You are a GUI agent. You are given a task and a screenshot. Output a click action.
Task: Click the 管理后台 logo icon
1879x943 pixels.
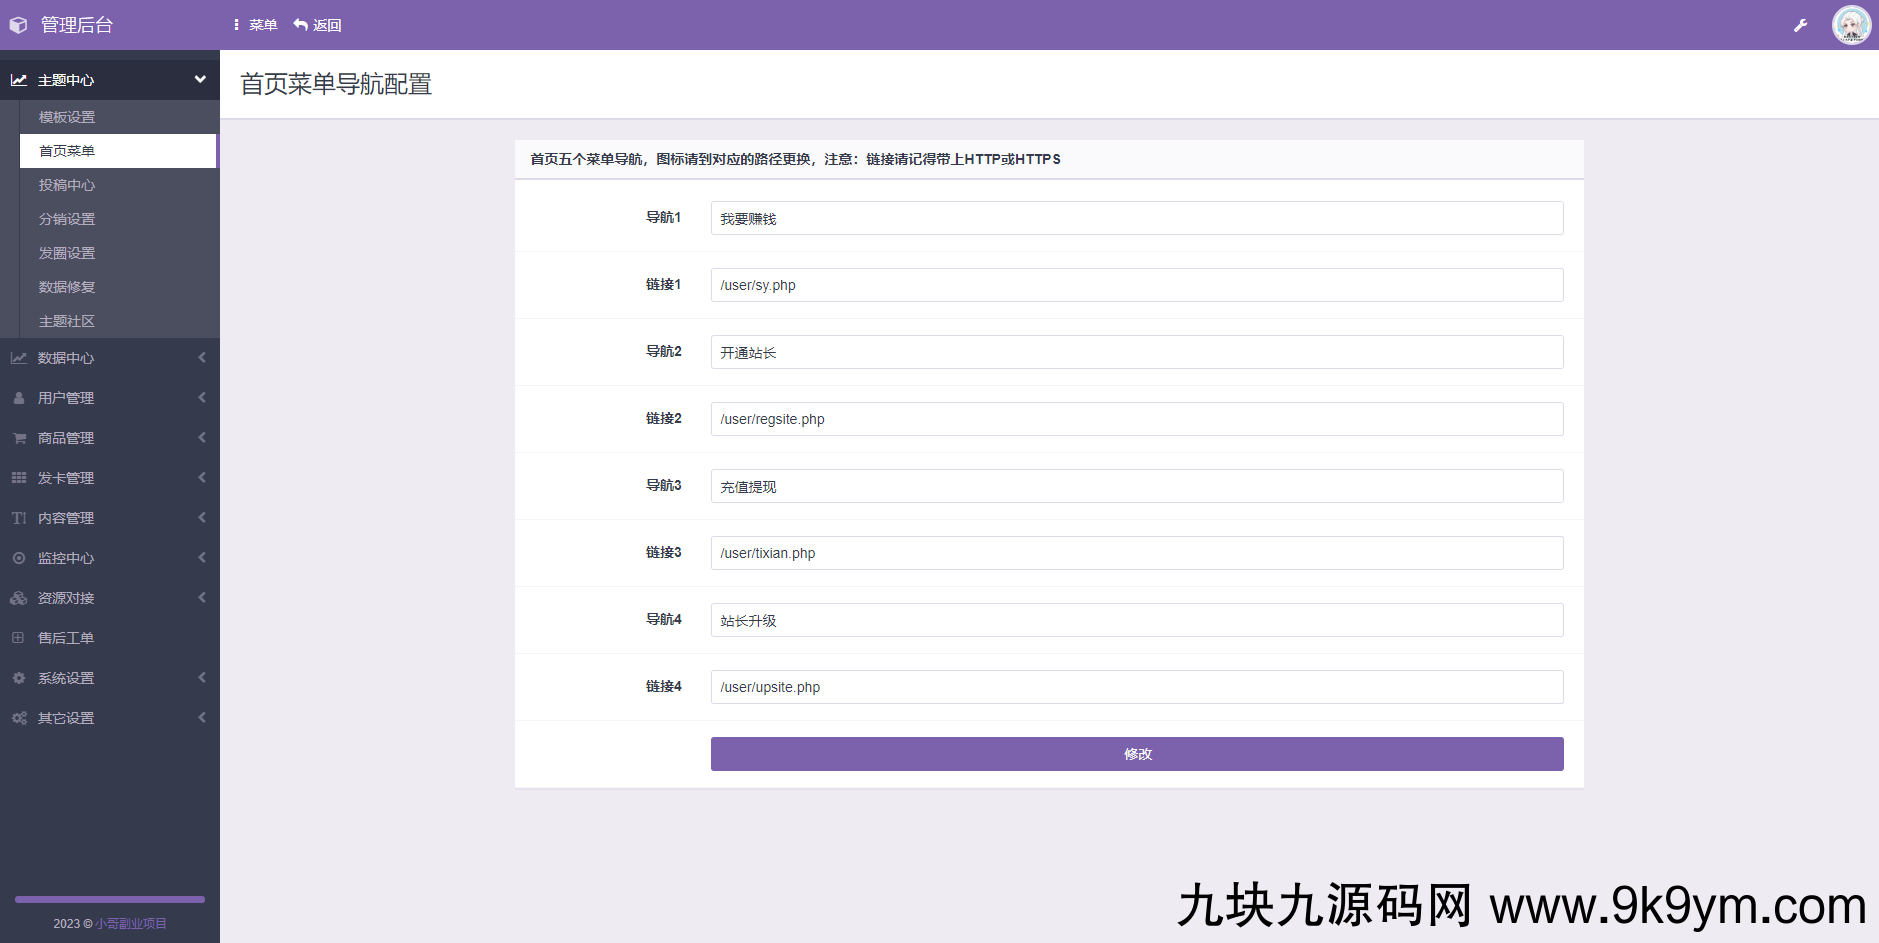18,24
